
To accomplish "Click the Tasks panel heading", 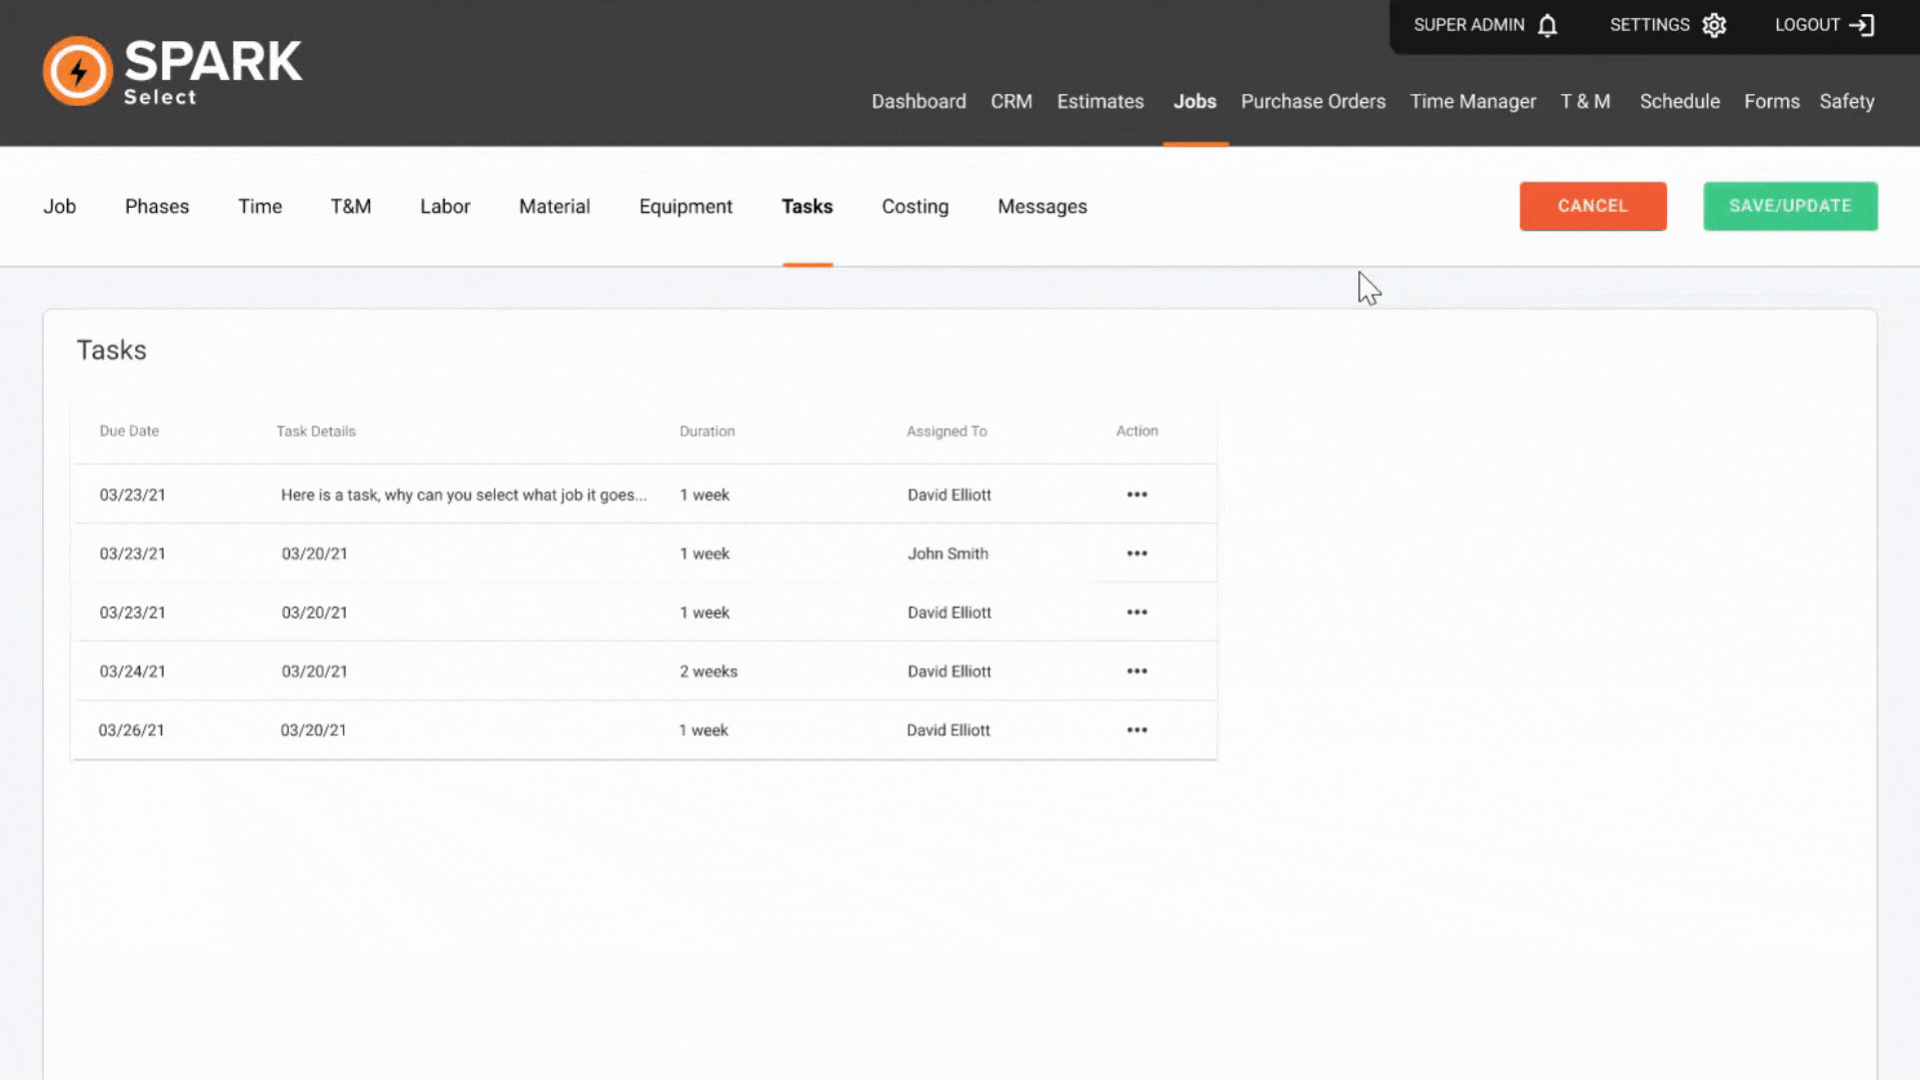I will (112, 350).
